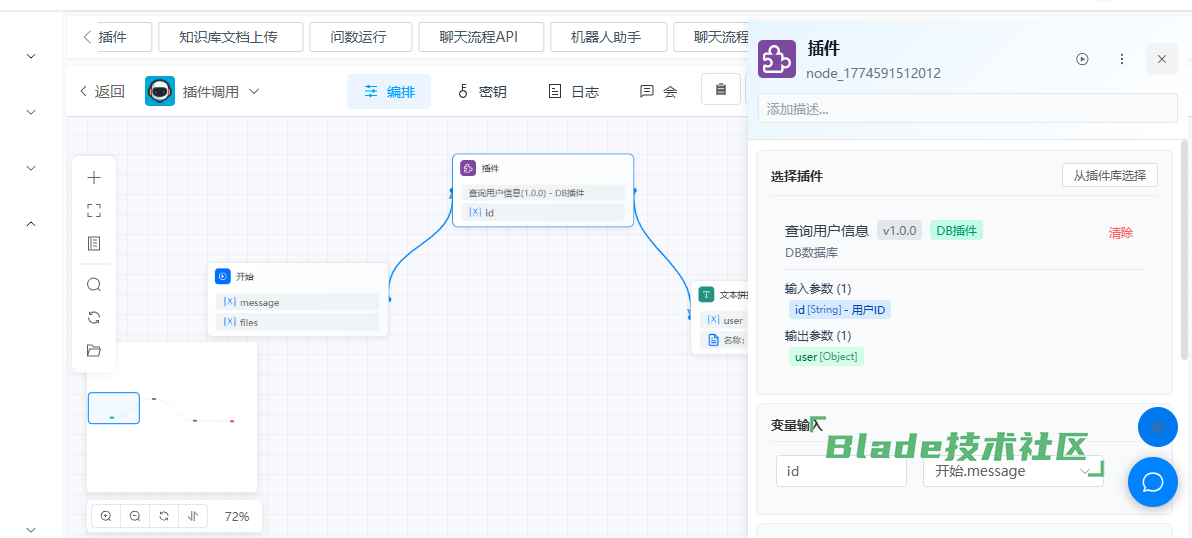Screen dimensions: 1192x538
Task: Click the 添加描述 description input field
Action: click(x=967, y=108)
